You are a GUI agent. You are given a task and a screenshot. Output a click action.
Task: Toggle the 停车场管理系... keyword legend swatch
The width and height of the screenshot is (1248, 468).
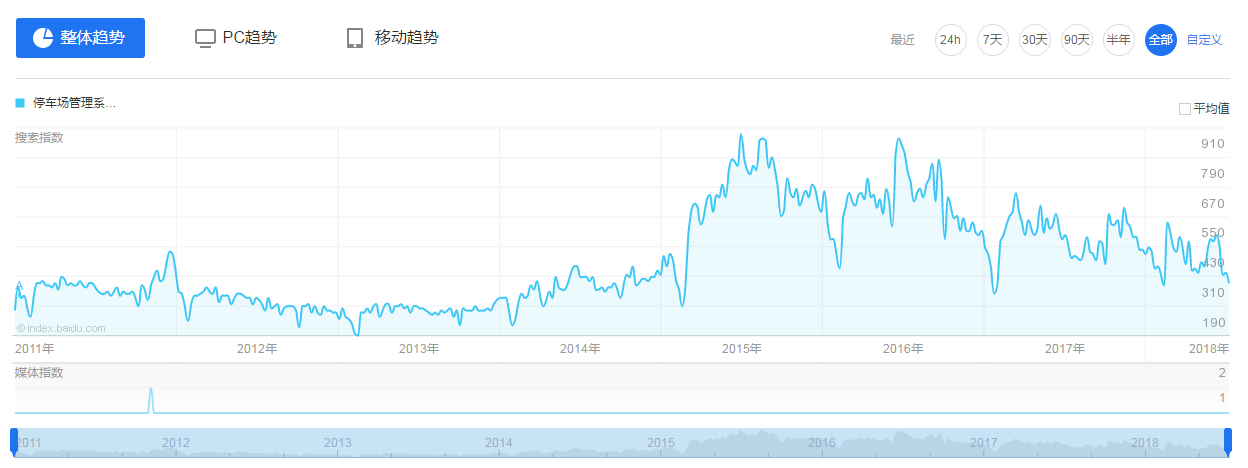(x=20, y=102)
